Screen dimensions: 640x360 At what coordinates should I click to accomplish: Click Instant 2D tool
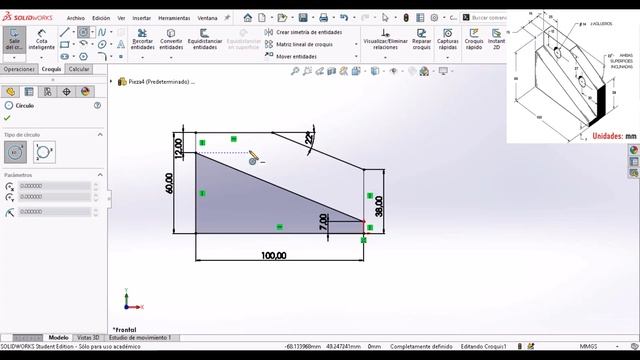tap(496, 40)
